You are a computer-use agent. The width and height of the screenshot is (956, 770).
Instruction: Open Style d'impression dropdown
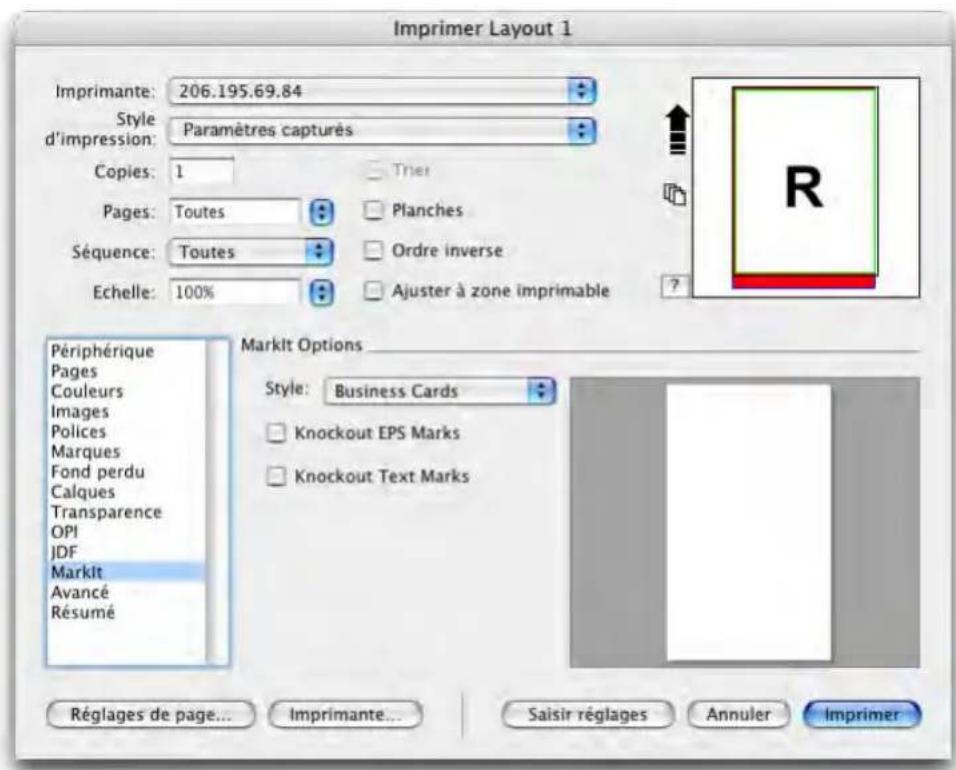pyautogui.click(x=382, y=130)
